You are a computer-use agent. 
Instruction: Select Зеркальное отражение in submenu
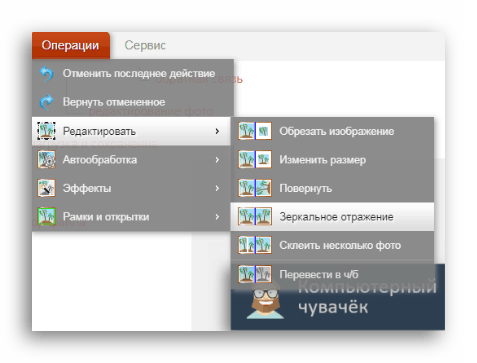pyautogui.click(x=332, y=217)
